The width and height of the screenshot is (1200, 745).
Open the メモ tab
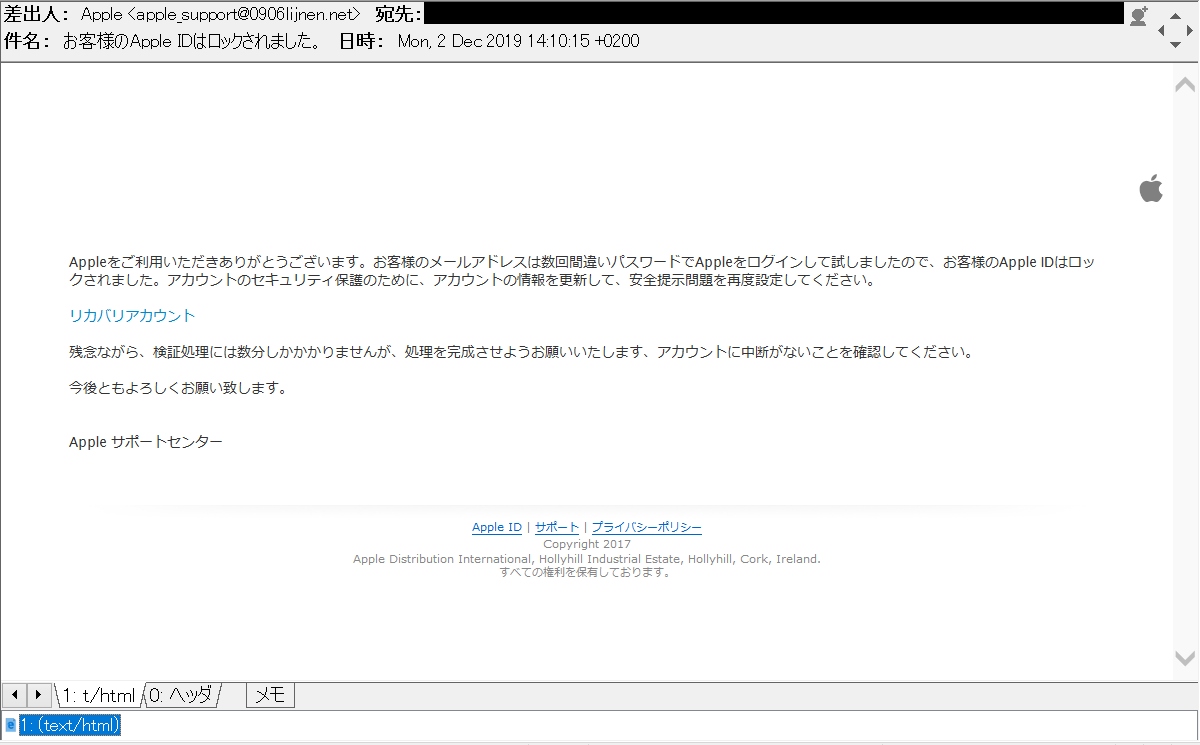click(x=270, y=695)
